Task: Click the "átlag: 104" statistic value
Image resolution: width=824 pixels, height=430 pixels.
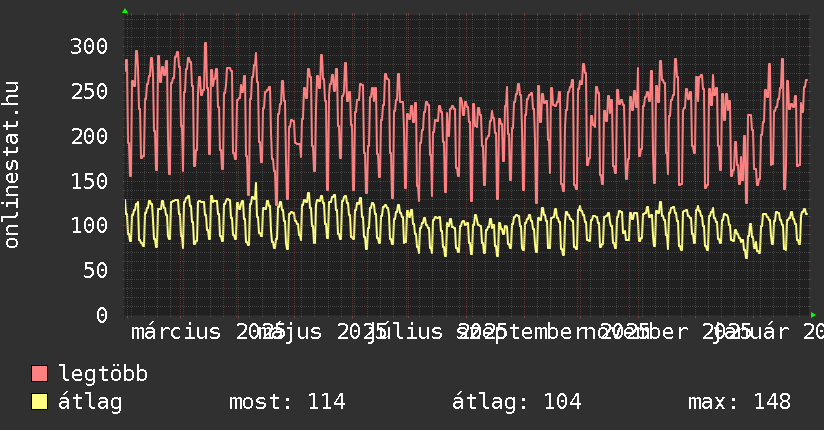Action: point(516,402)
